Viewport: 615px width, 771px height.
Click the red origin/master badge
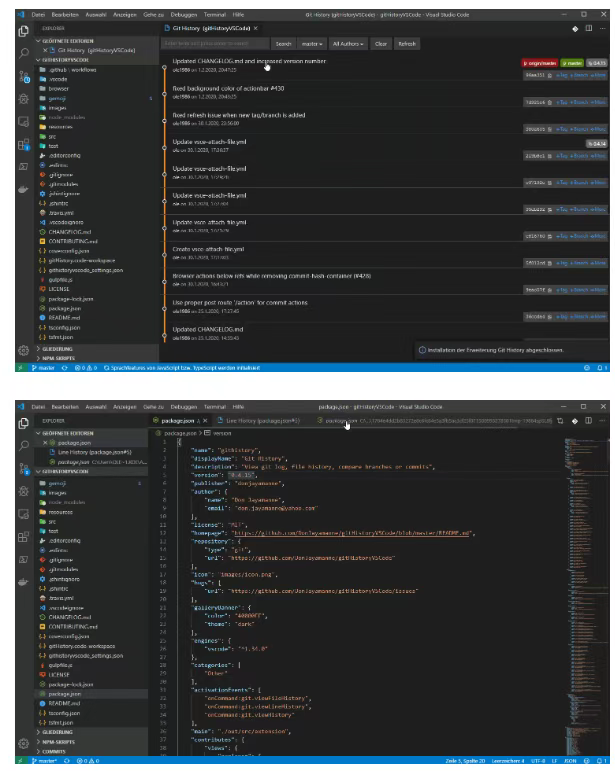tap(539, 63)
